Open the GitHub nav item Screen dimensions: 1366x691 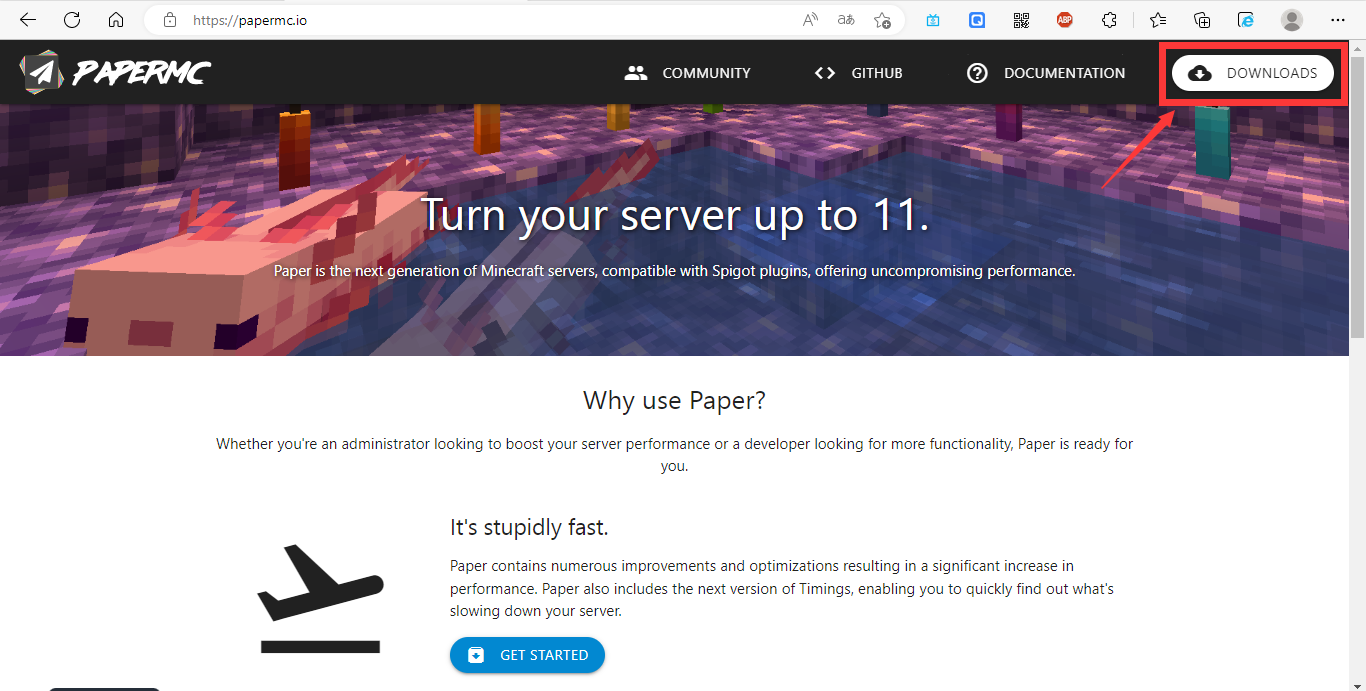click(858, 73)
